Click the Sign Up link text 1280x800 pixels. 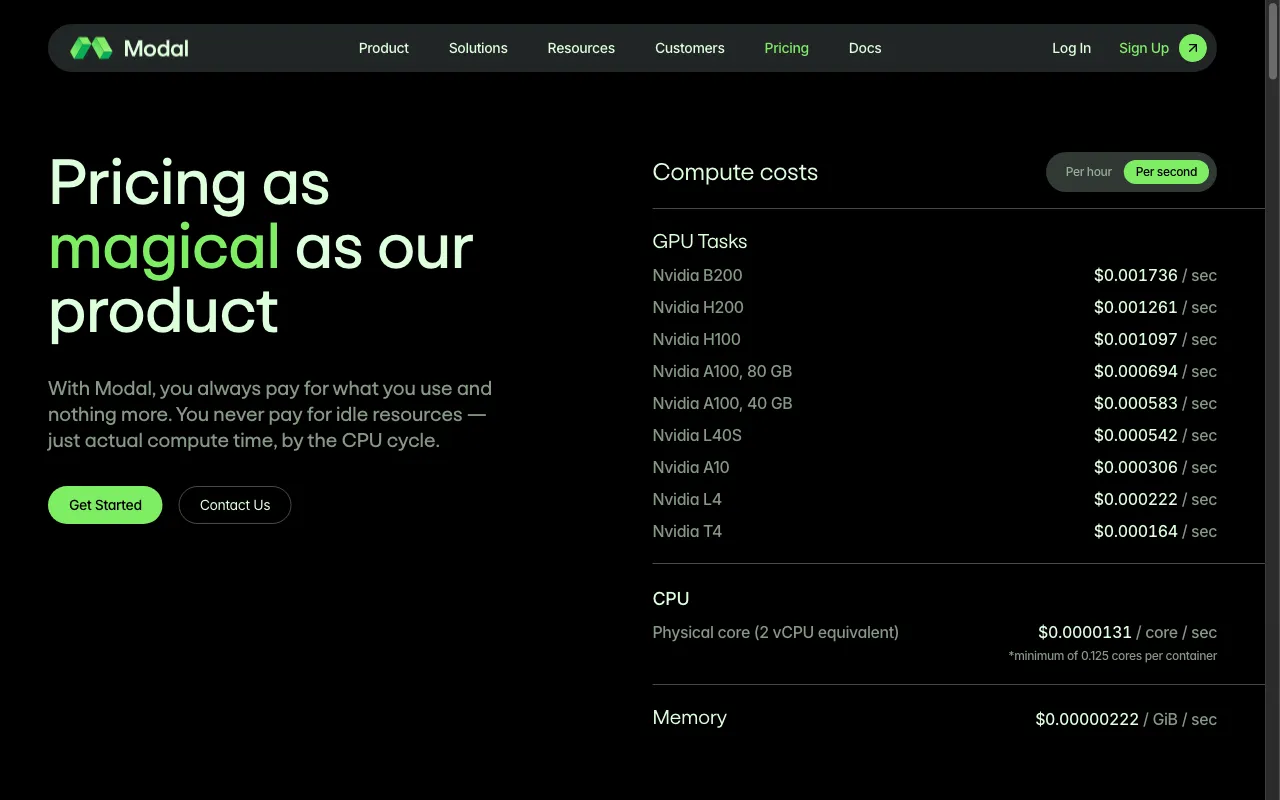tap(1144, 48)
